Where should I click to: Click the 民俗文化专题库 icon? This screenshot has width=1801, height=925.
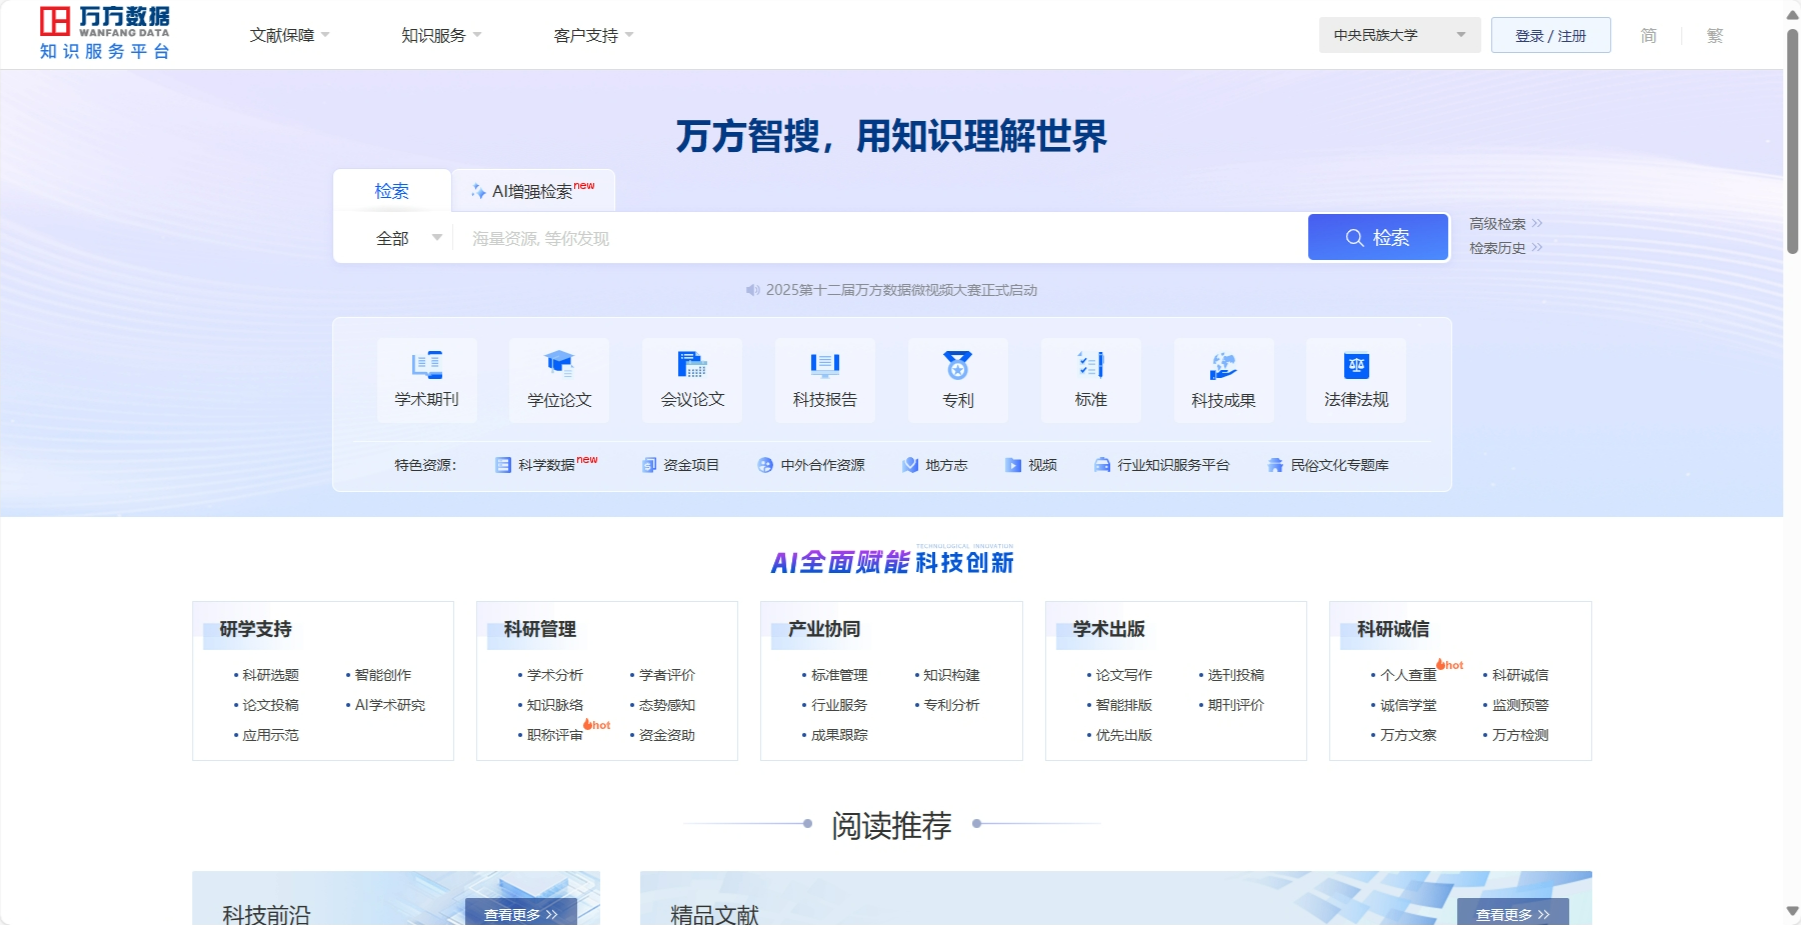tap(1275, 465)
